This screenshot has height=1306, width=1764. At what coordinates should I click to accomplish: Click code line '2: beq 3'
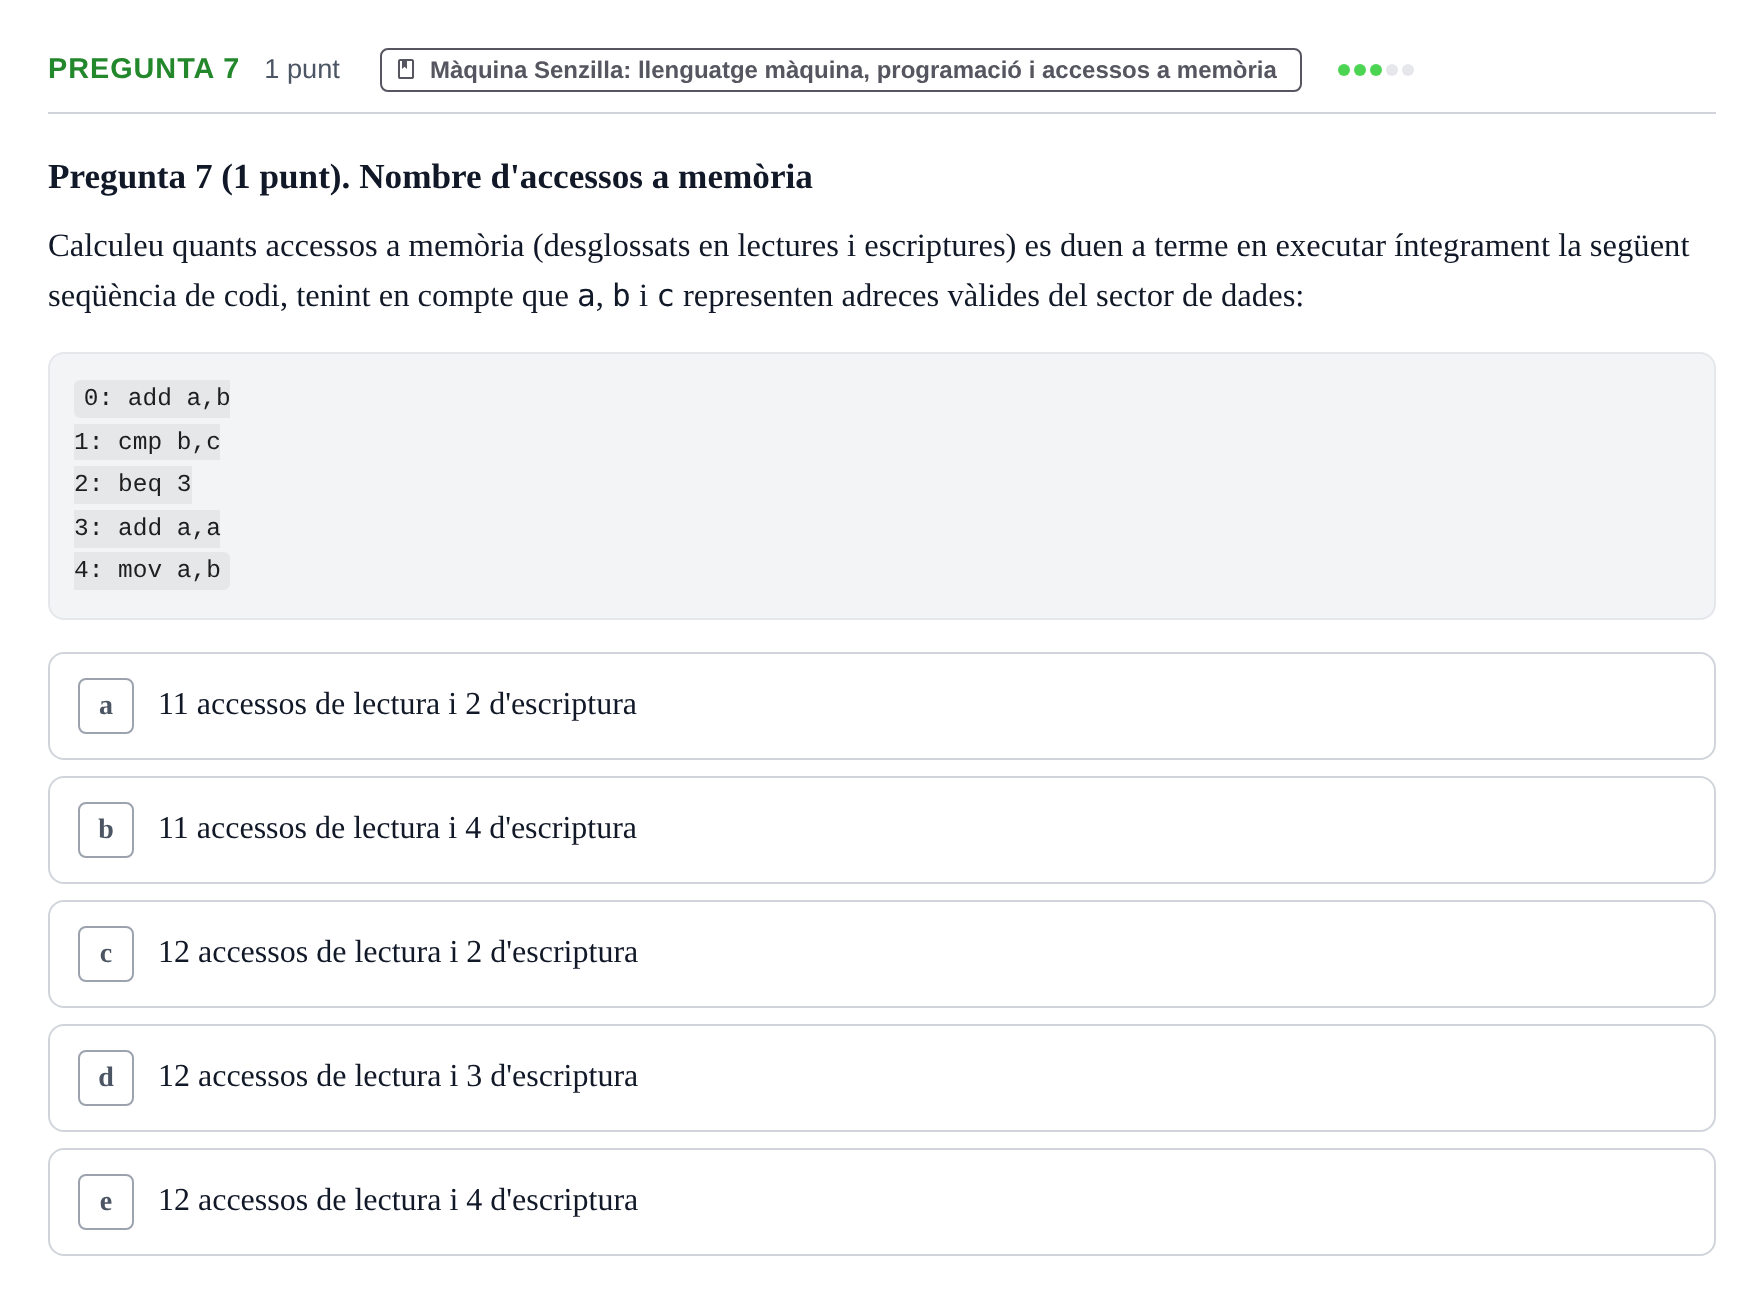click(x=132, y=484)
